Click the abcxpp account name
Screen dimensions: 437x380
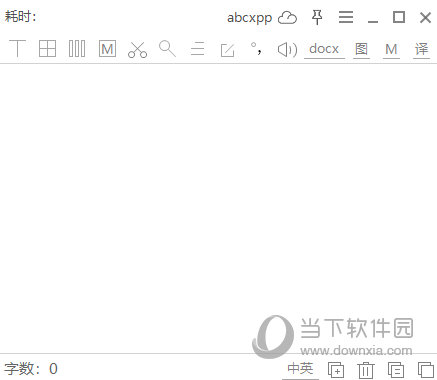click(x=249, y=18)
